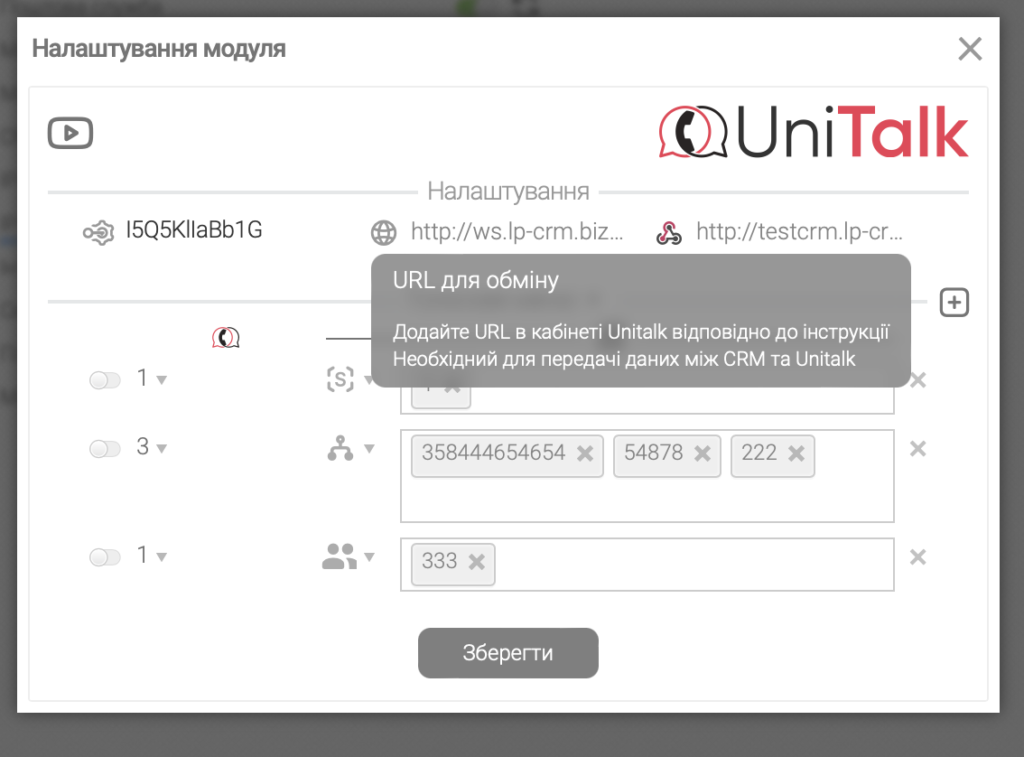Click the globe icon next to ws.lp-crm.biz

[383, 233]
